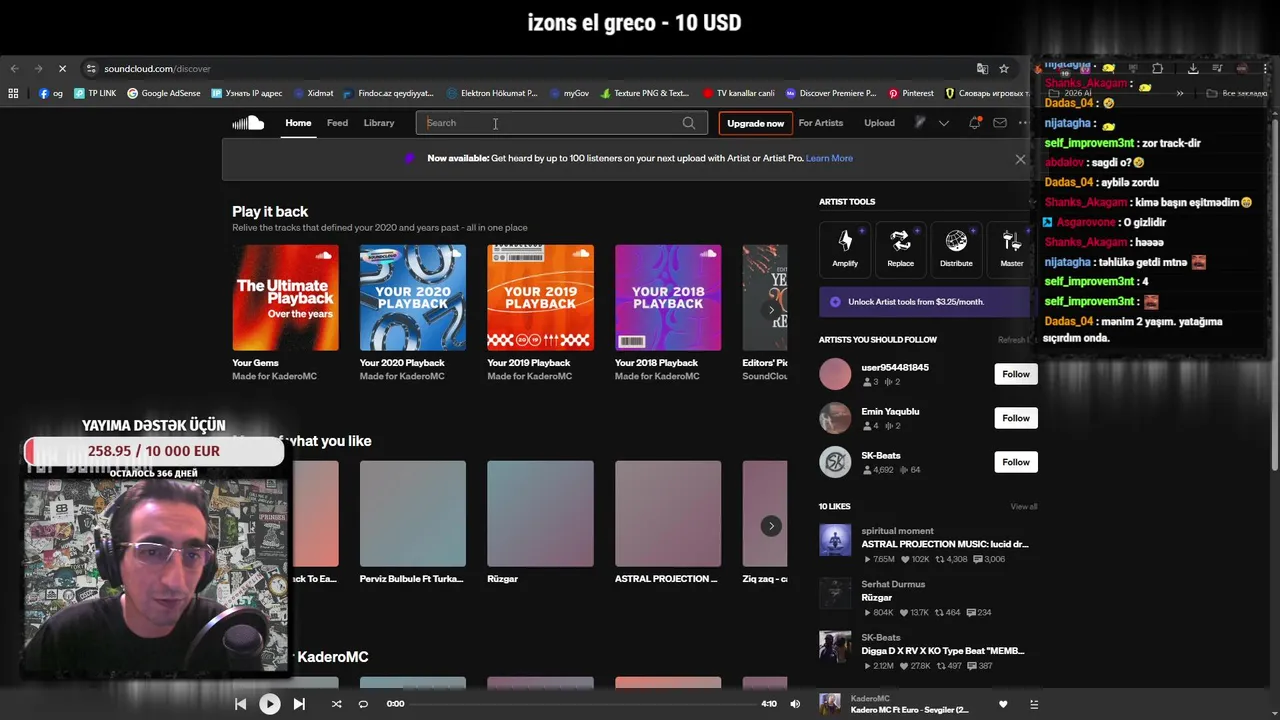Open Your 2019 Playback cover
This screenshot has width=1280, height=720.
540,298
